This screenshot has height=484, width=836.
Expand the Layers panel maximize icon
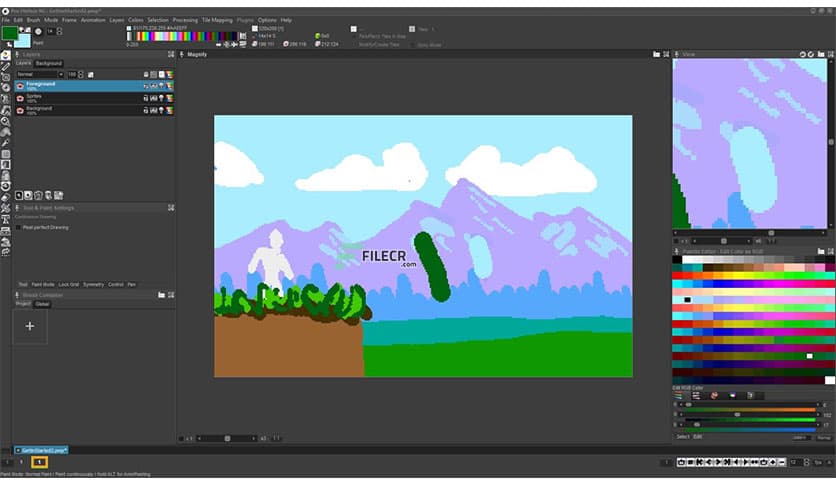(x=171, y=54)
